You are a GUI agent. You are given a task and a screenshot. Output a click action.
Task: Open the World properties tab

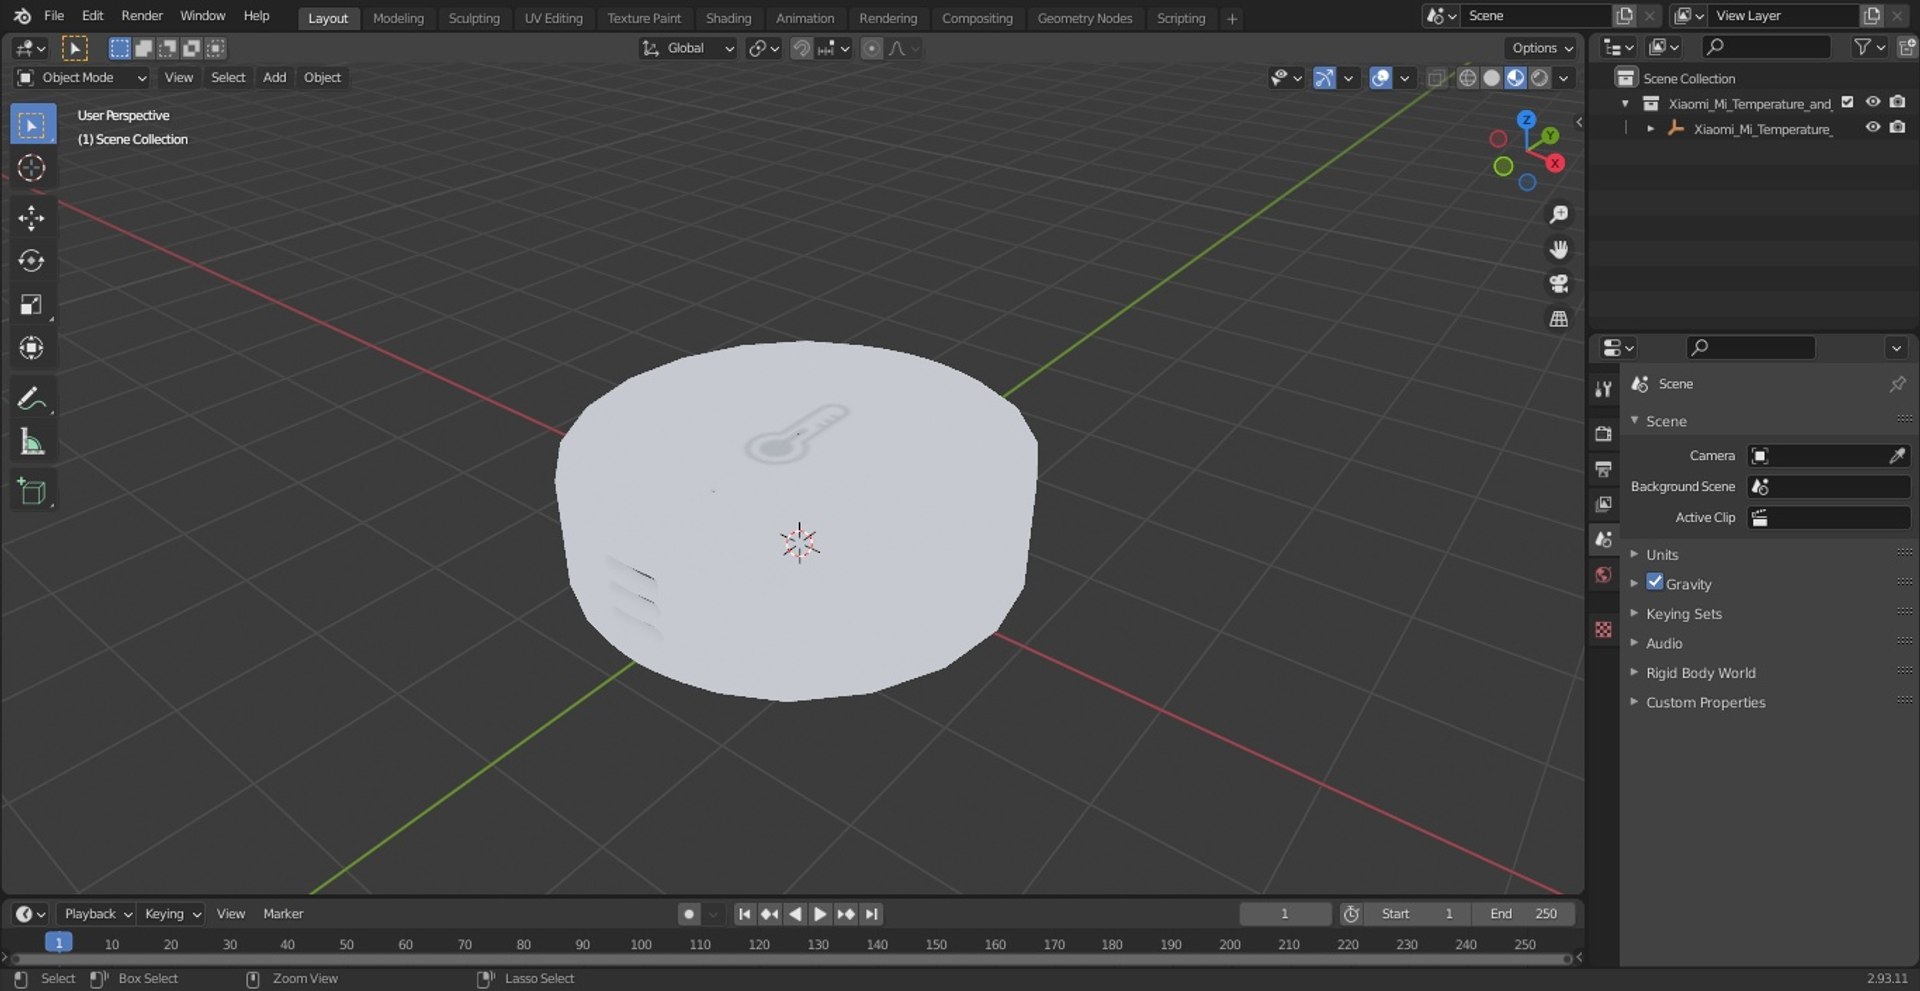pyautogui.click(x=1604, y=575)
